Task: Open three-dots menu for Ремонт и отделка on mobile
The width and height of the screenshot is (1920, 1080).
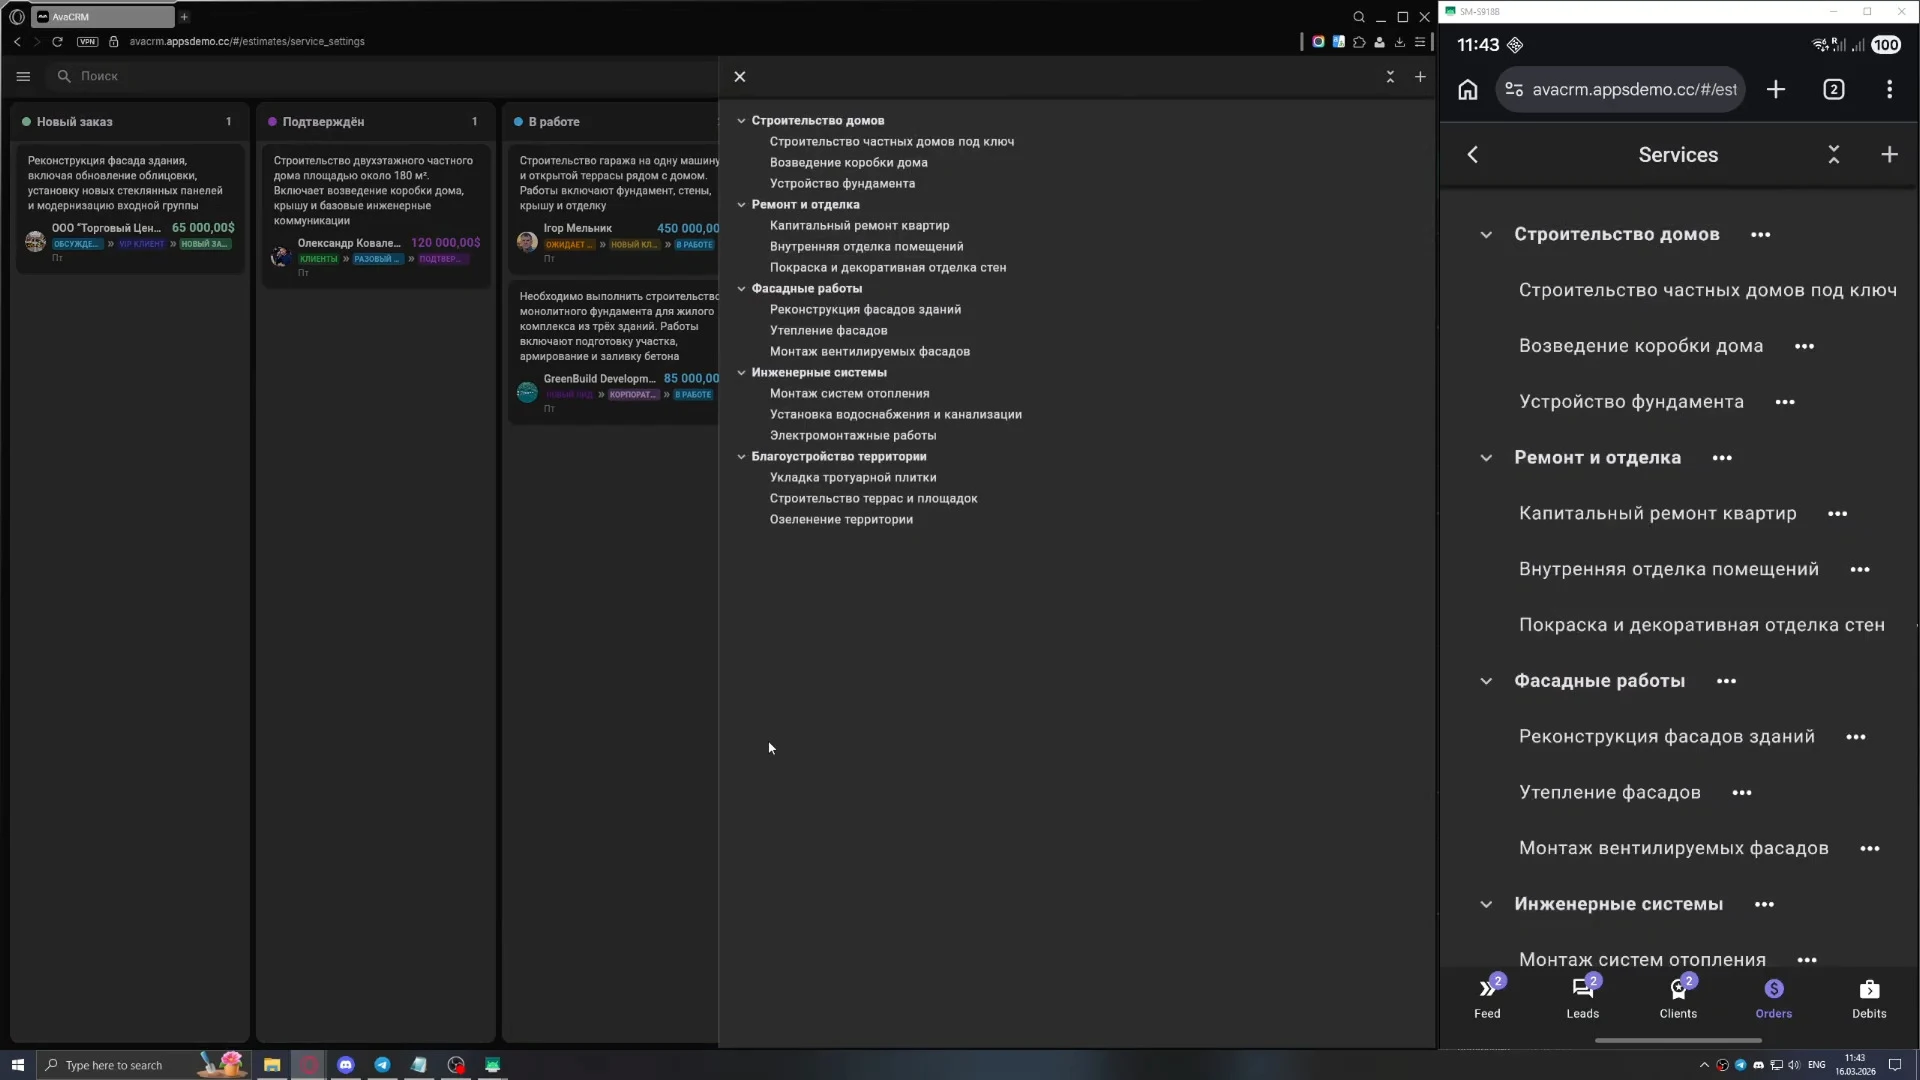Action: [1722, 458]
